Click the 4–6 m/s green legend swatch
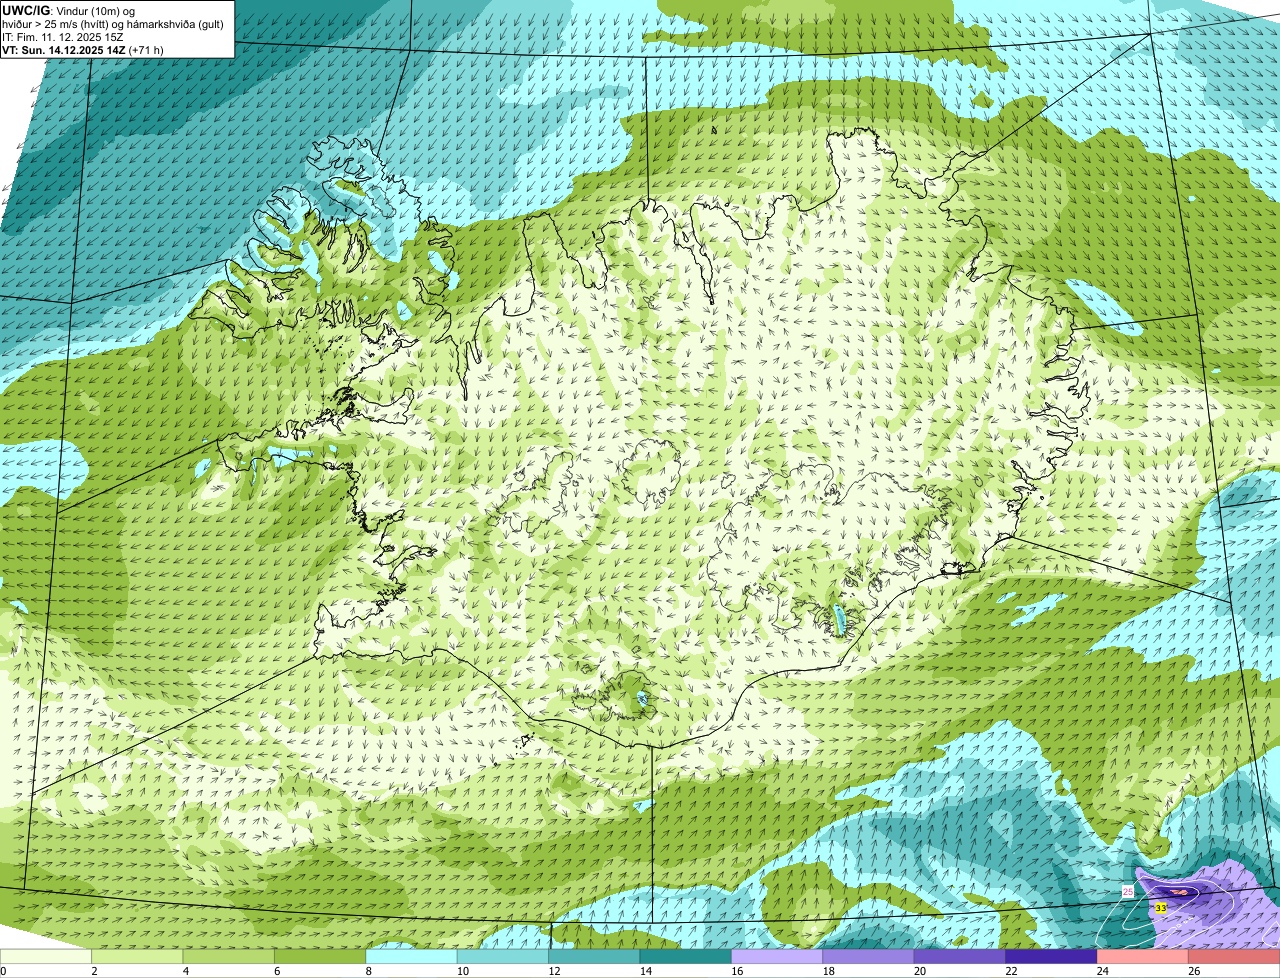 230,957
